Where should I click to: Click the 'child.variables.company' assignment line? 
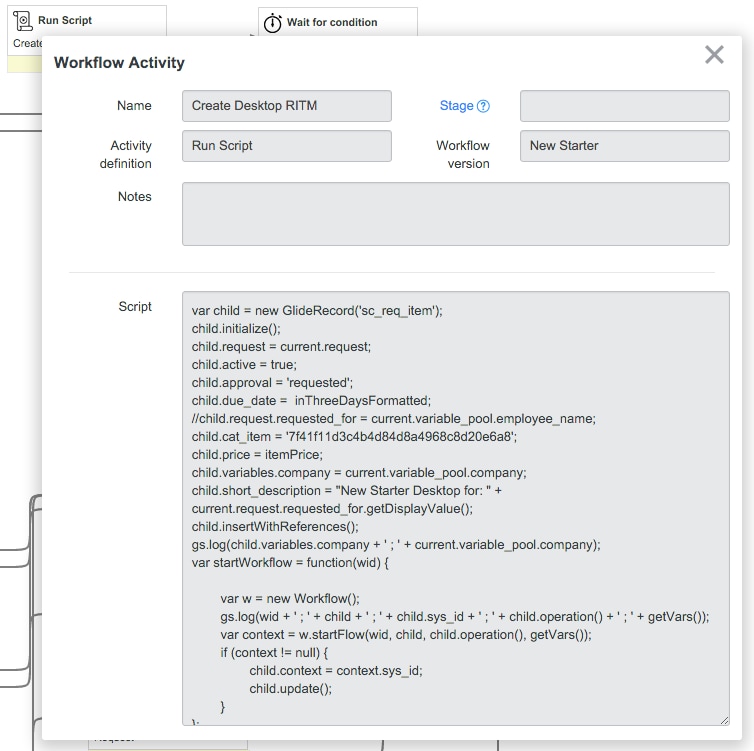359,473
